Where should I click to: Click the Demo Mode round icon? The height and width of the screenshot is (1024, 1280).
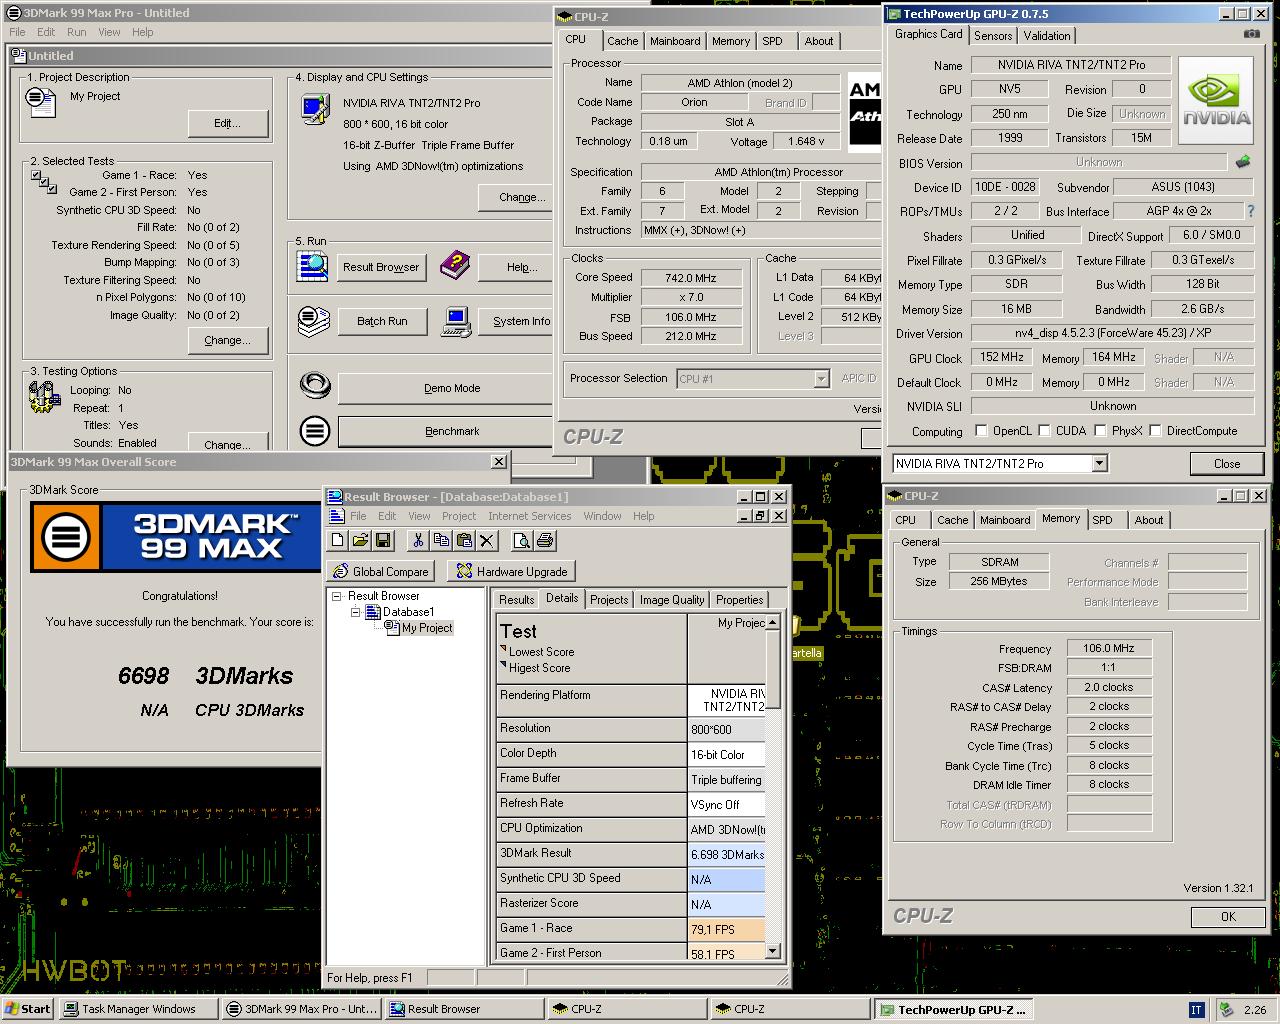(315, 385)
